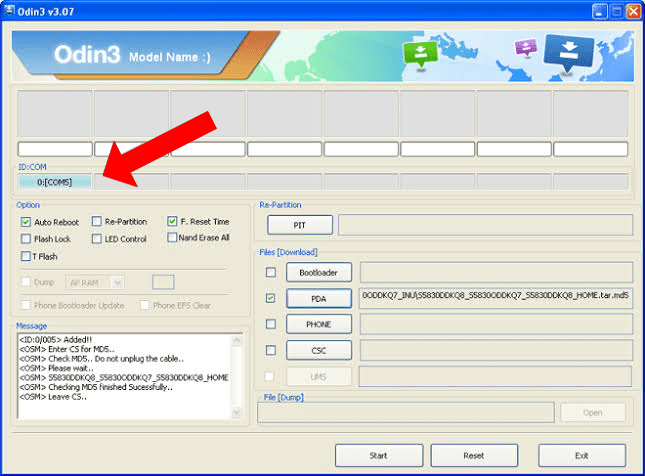Viewport: 645px width, 476px height.
Task: Untick the checkbox beside the PDA button
Action: pos(271,298)
